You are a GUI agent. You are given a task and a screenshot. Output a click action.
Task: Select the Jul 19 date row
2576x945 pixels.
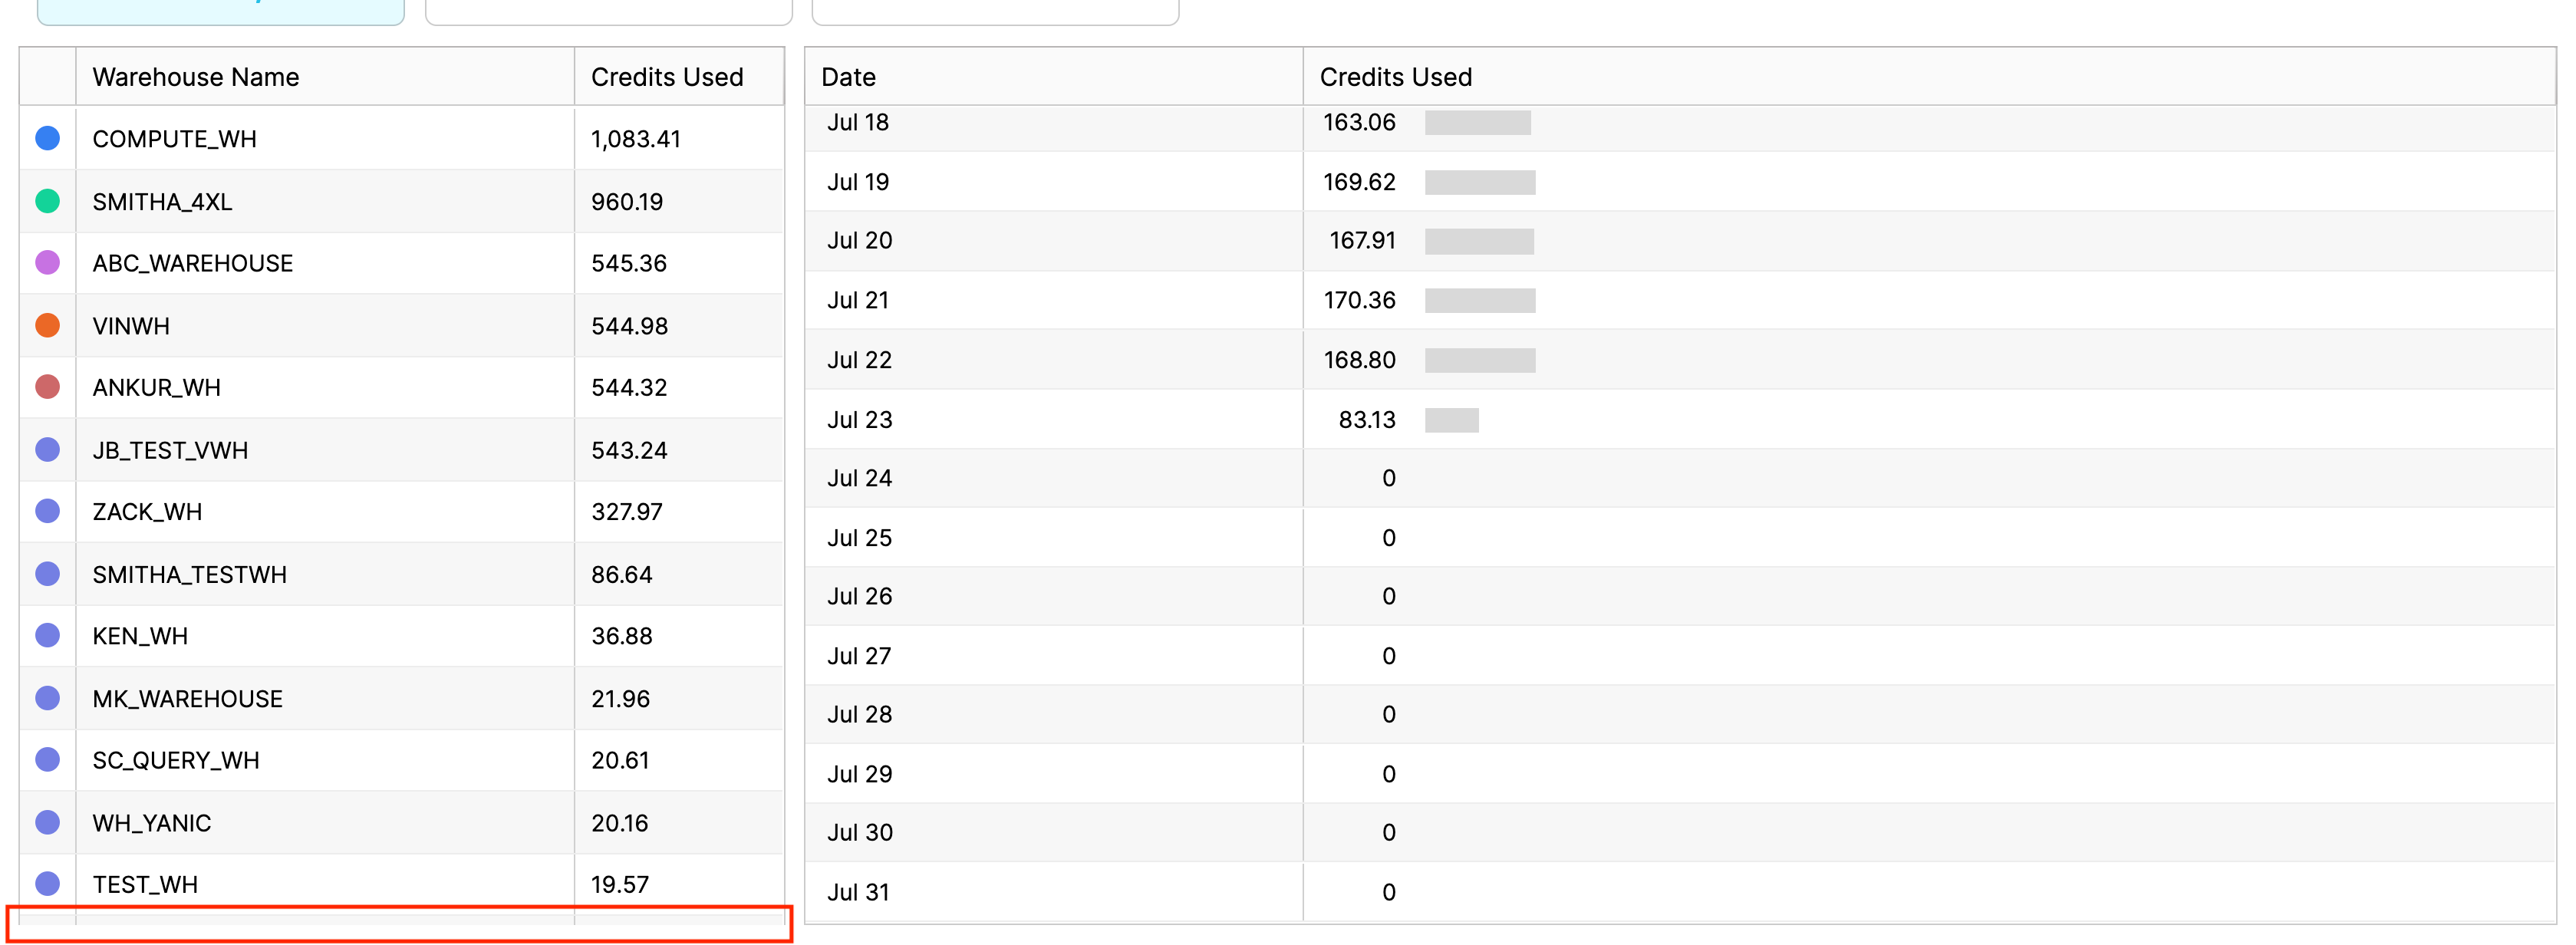click(858, 182)
